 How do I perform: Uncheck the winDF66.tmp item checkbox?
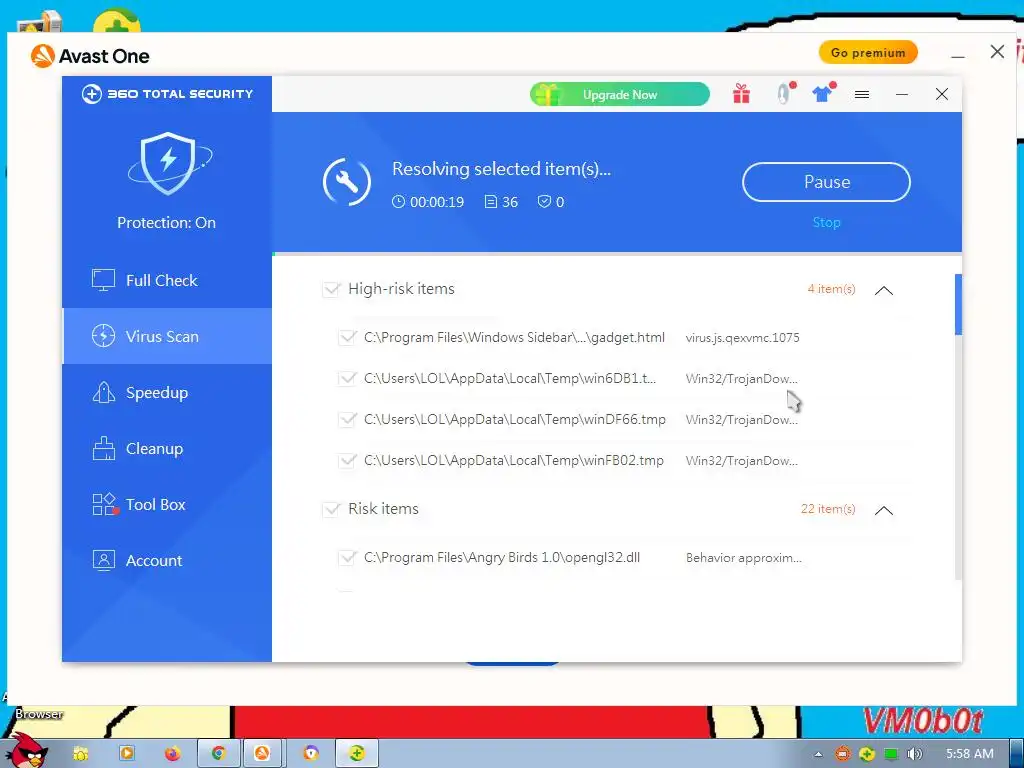click(347, 419)
